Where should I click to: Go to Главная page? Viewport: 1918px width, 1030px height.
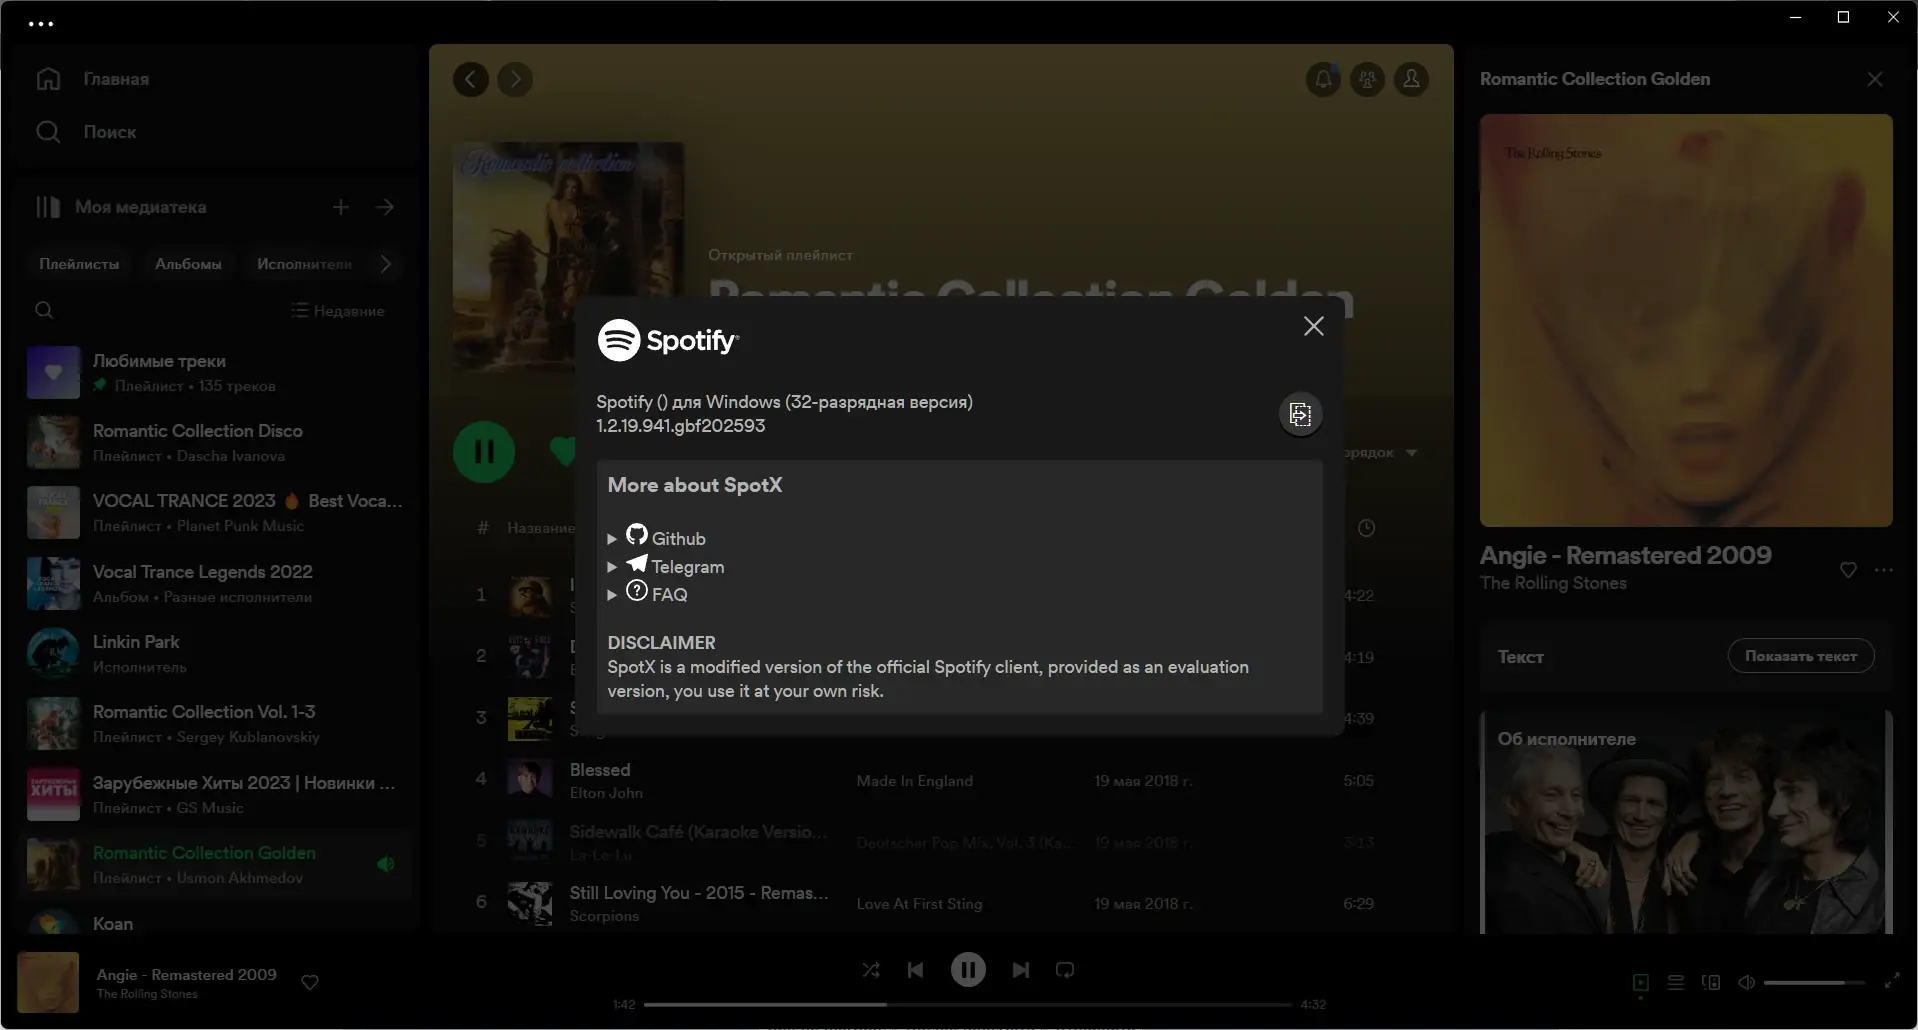116,79
